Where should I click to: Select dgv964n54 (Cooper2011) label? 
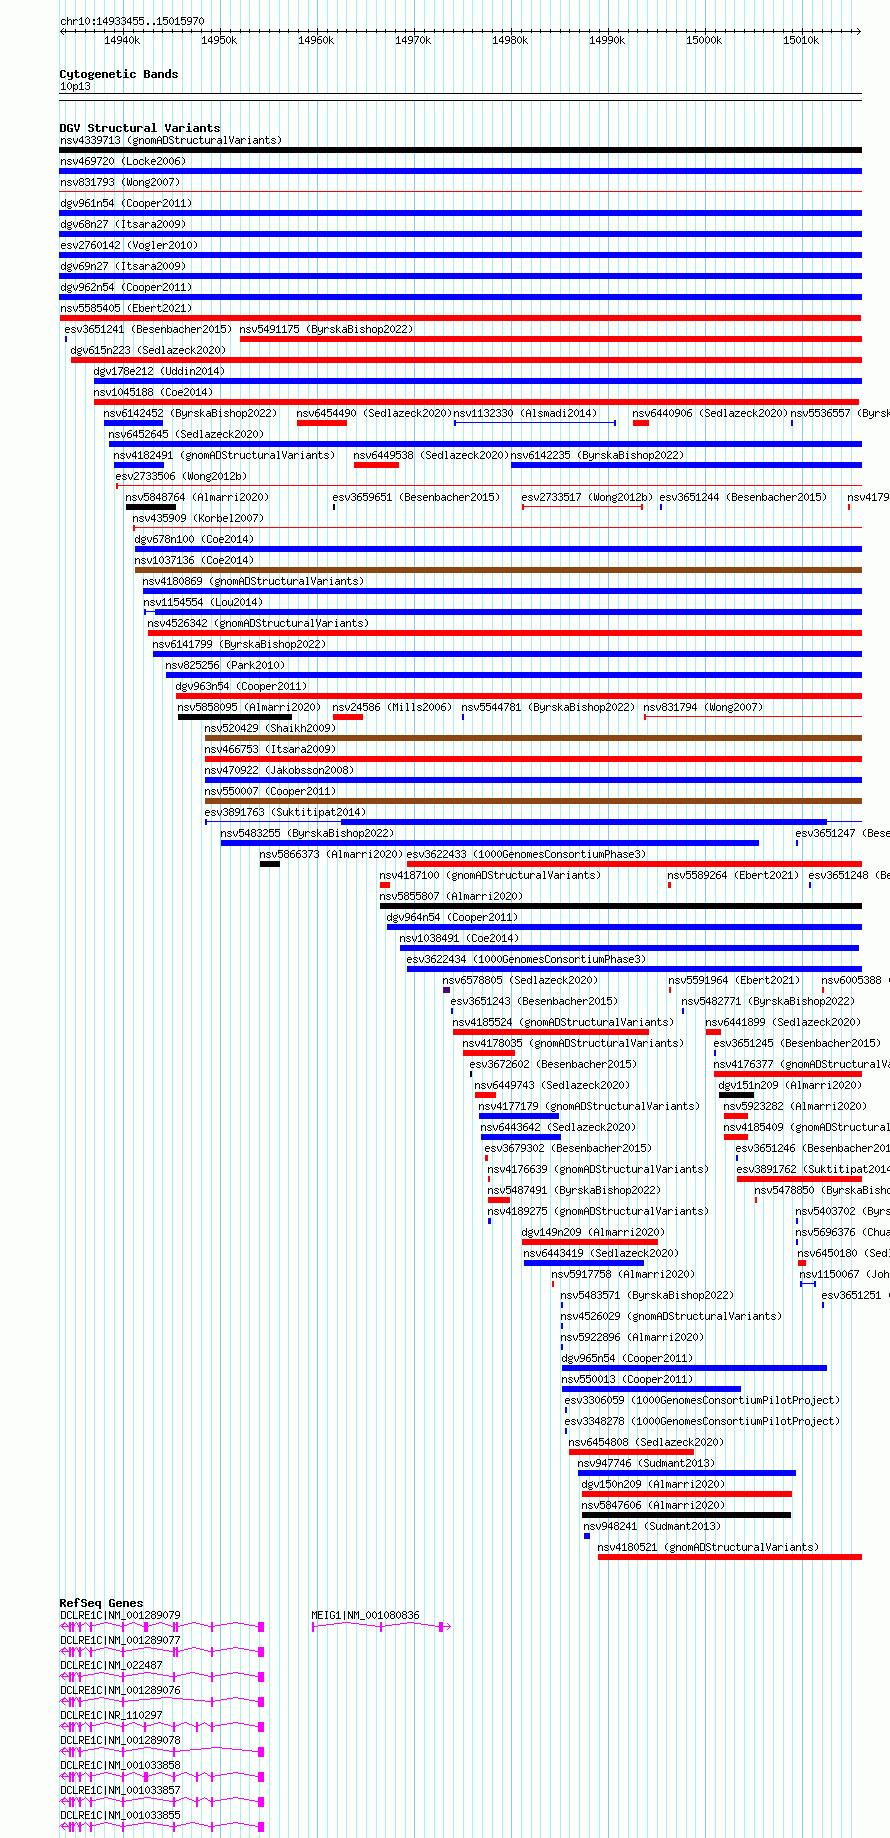pyautogui.click(x=453, y=917)
